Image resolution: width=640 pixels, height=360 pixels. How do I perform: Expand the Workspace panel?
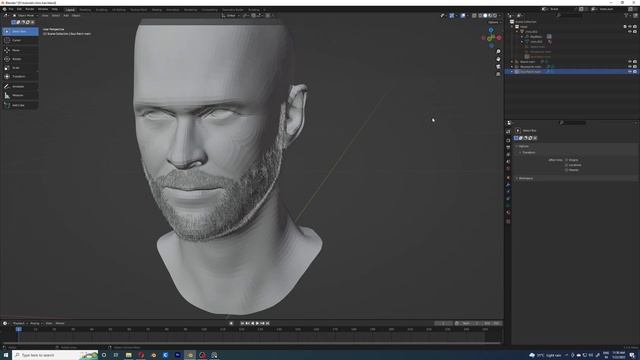tap(525, 178)
